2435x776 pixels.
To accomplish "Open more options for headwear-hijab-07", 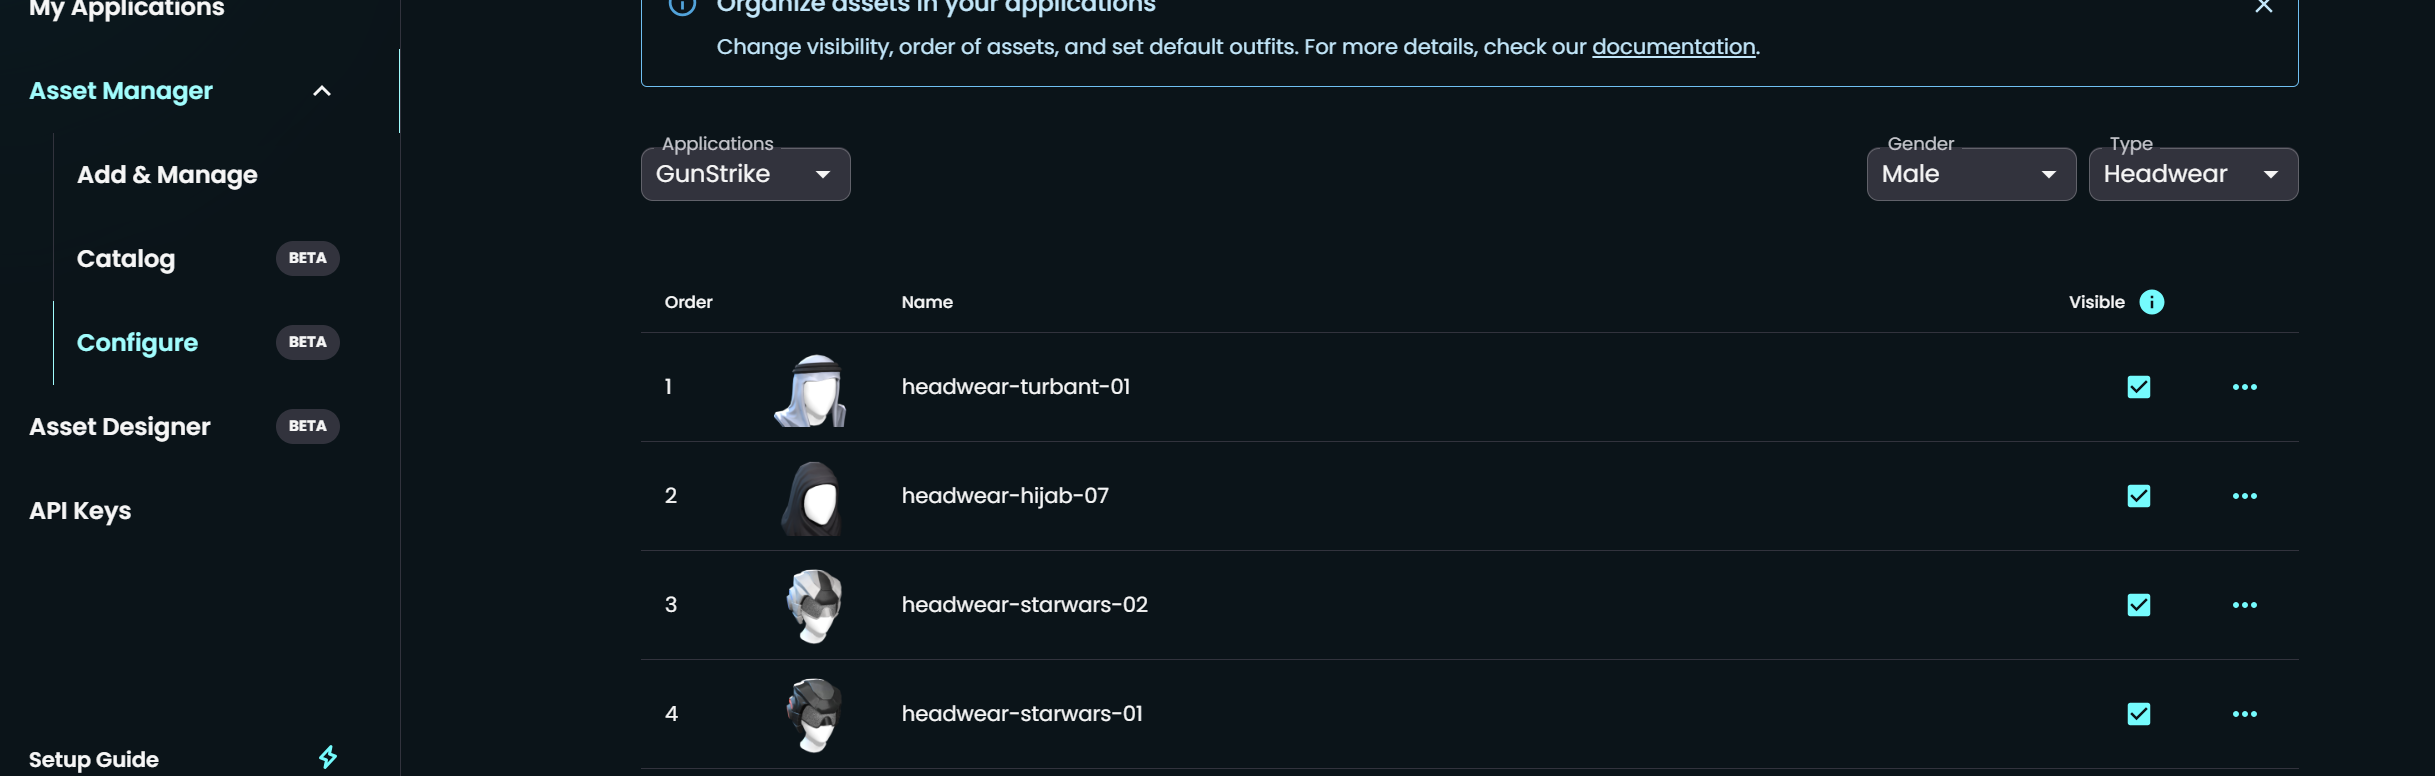I will [2244, 496].
